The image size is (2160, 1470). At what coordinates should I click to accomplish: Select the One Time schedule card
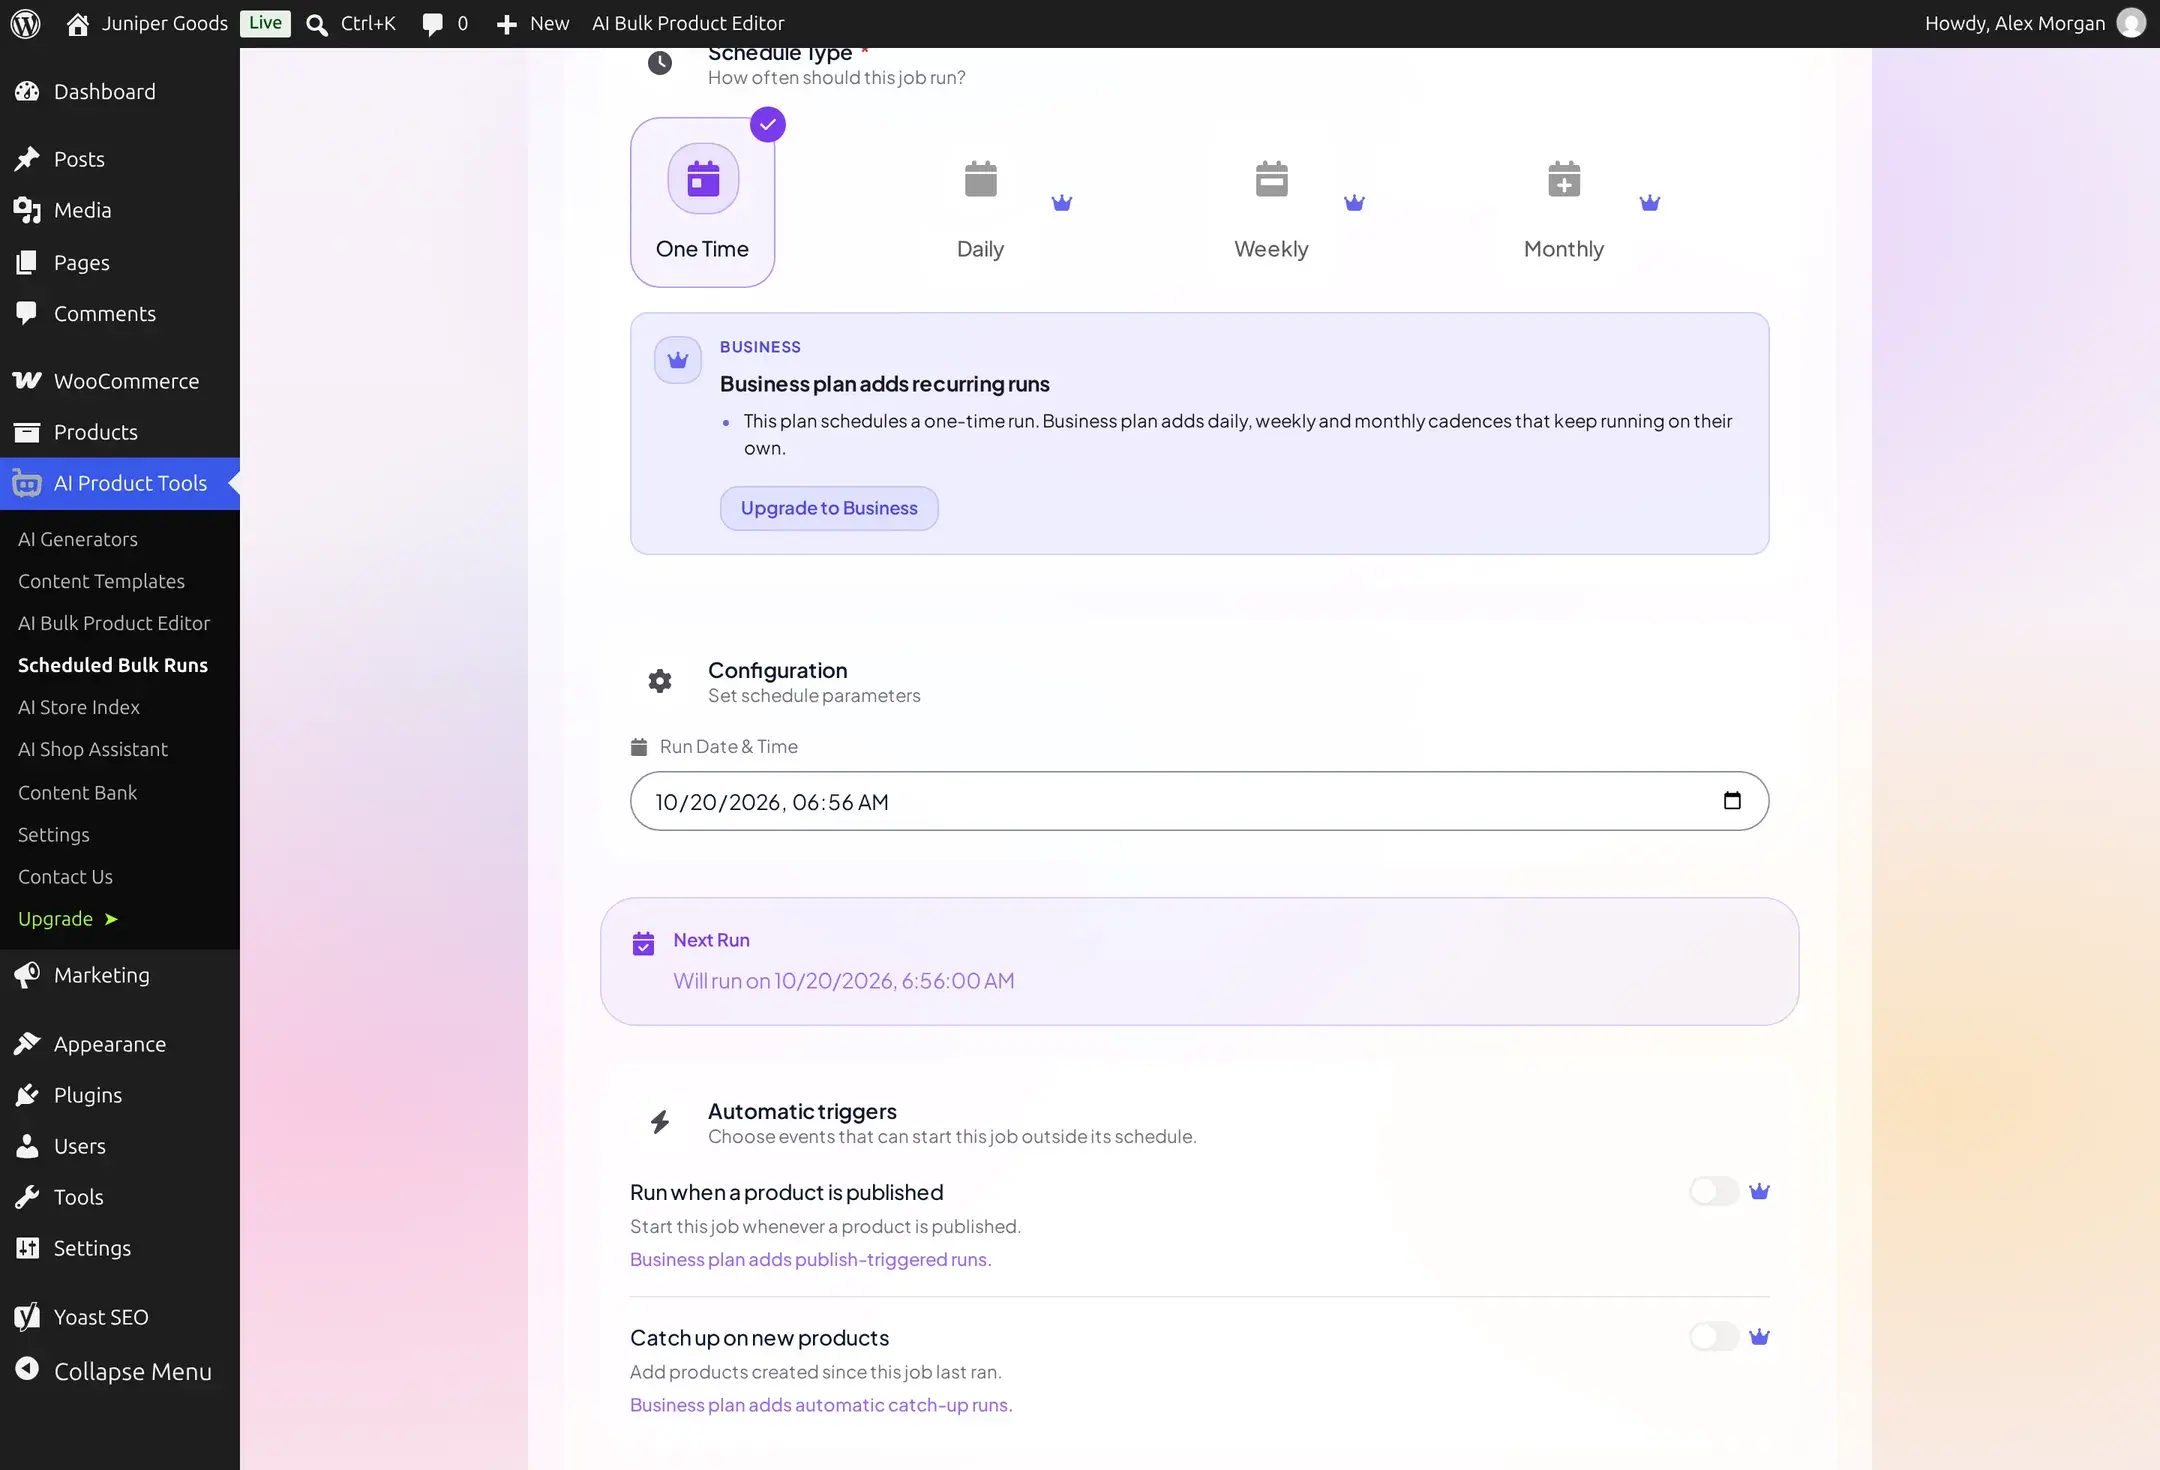pyautogui.click(x=702, y=202)
